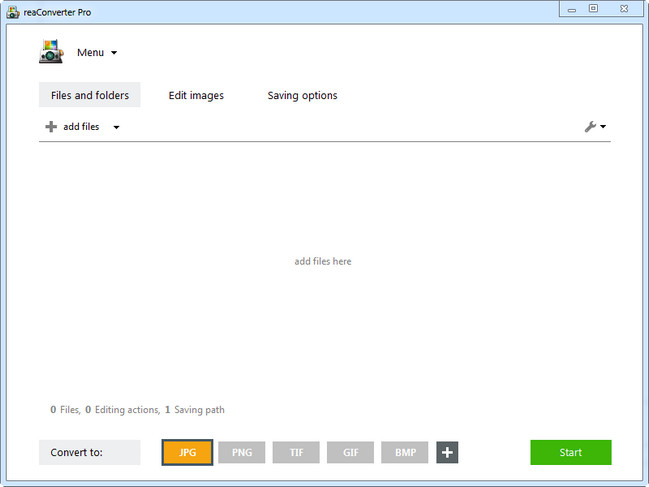The width and height of the screenshot is (649, 487).
Task: Open the Menu dropdown
Action: (x=97, y=53)
